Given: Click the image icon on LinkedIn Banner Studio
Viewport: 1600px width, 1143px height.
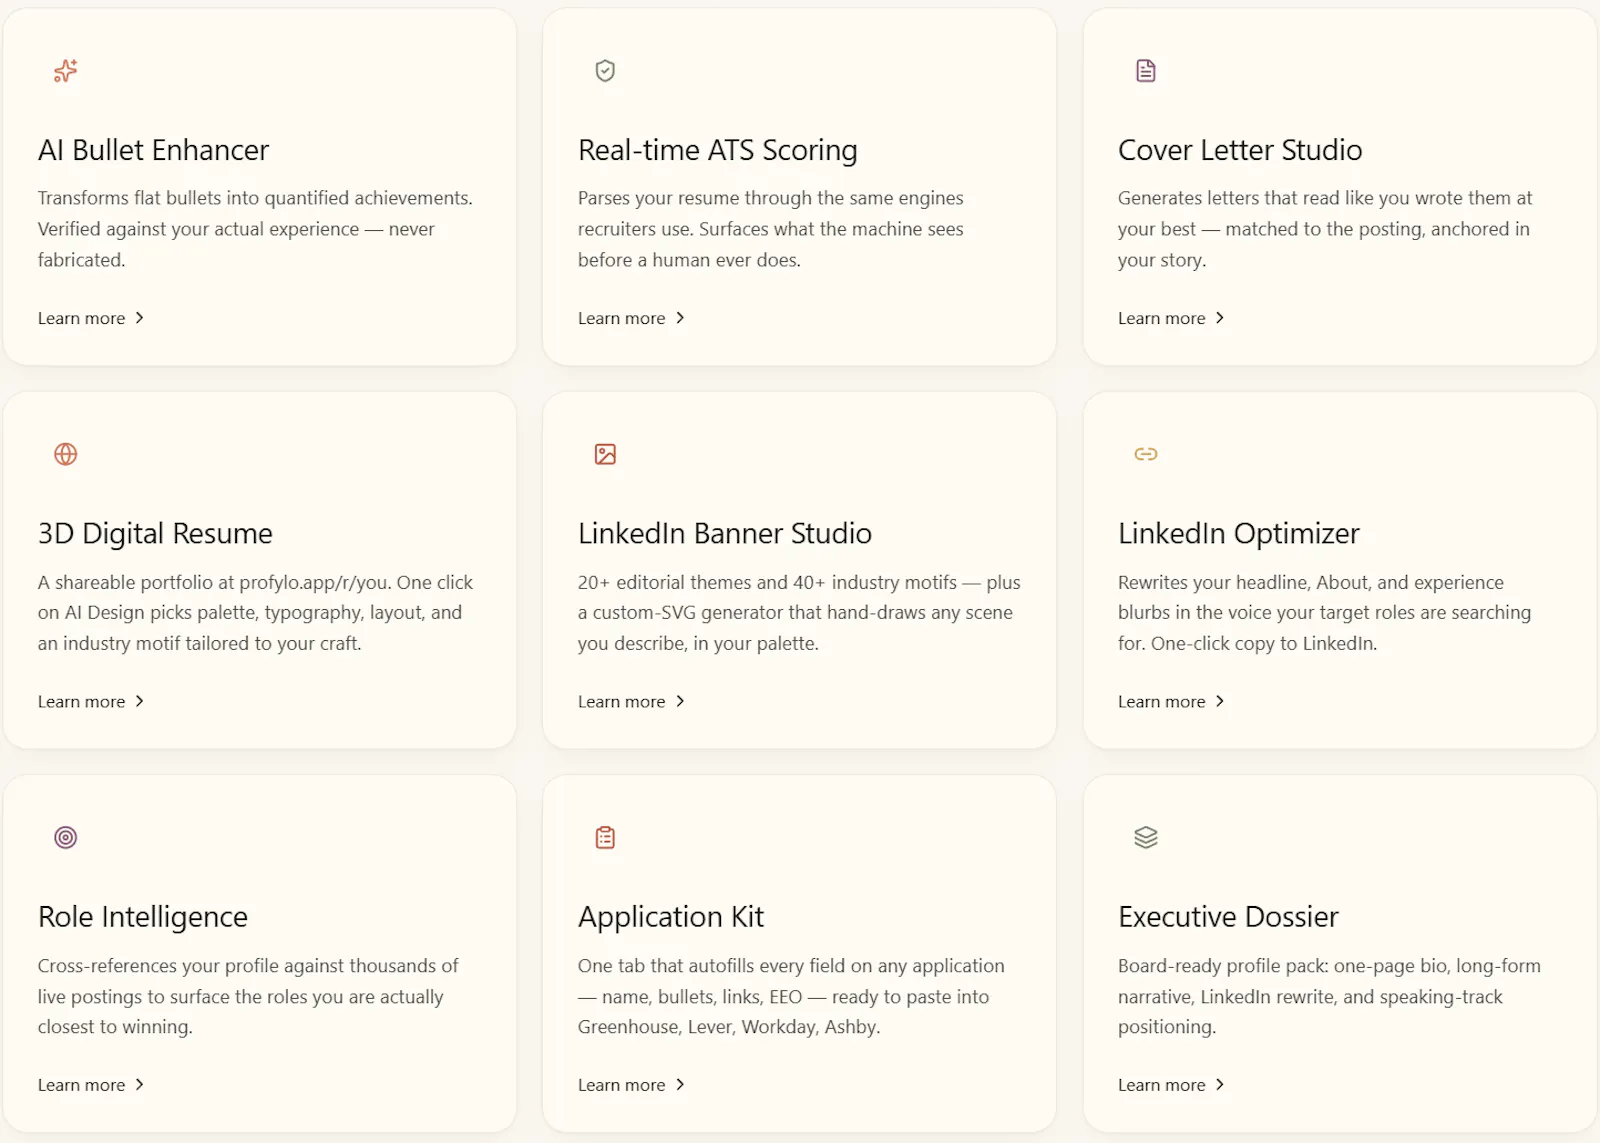Looking at the screenshot, I should pyautogui.click(x=605, y=454).
